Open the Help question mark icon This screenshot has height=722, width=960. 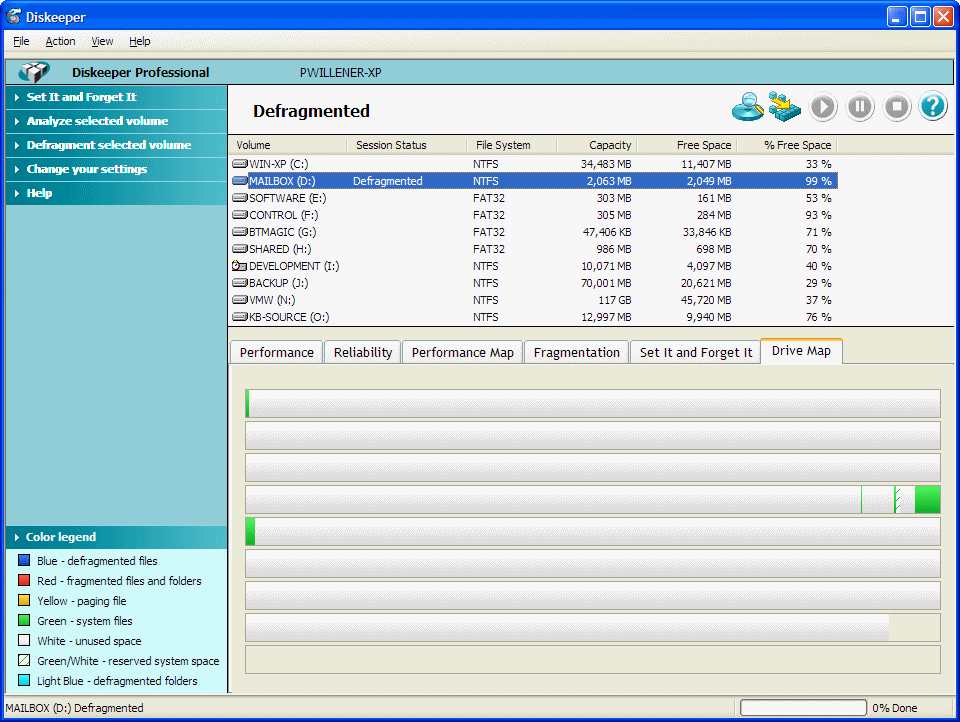(x=933, y=107)
